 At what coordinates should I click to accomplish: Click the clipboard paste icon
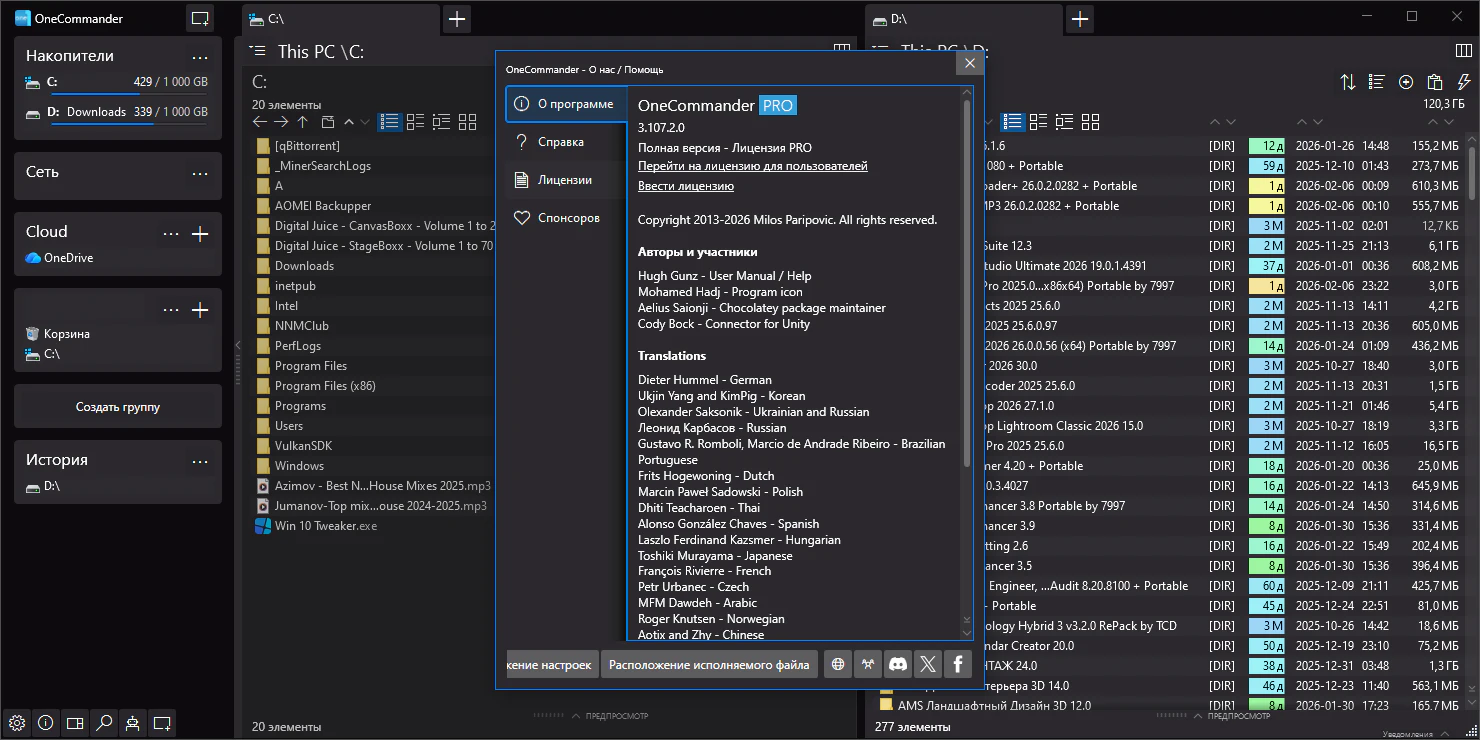click(1435, 82)
